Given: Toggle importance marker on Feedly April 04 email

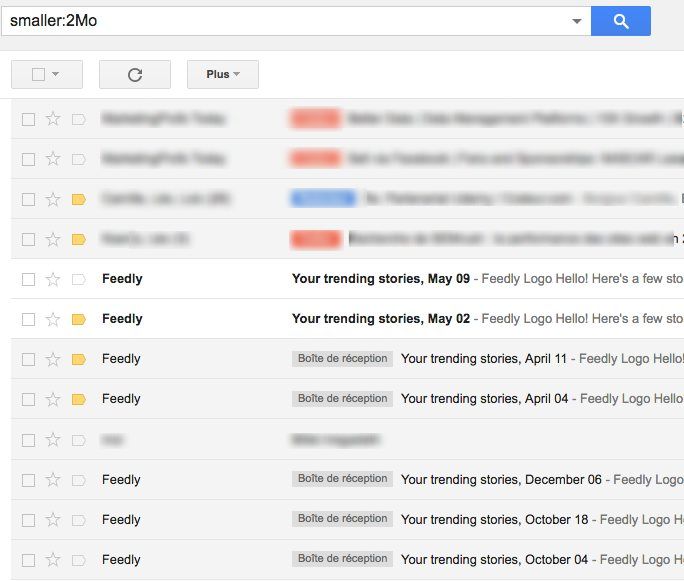Looking at the screenshot, I should pos(79,399).
